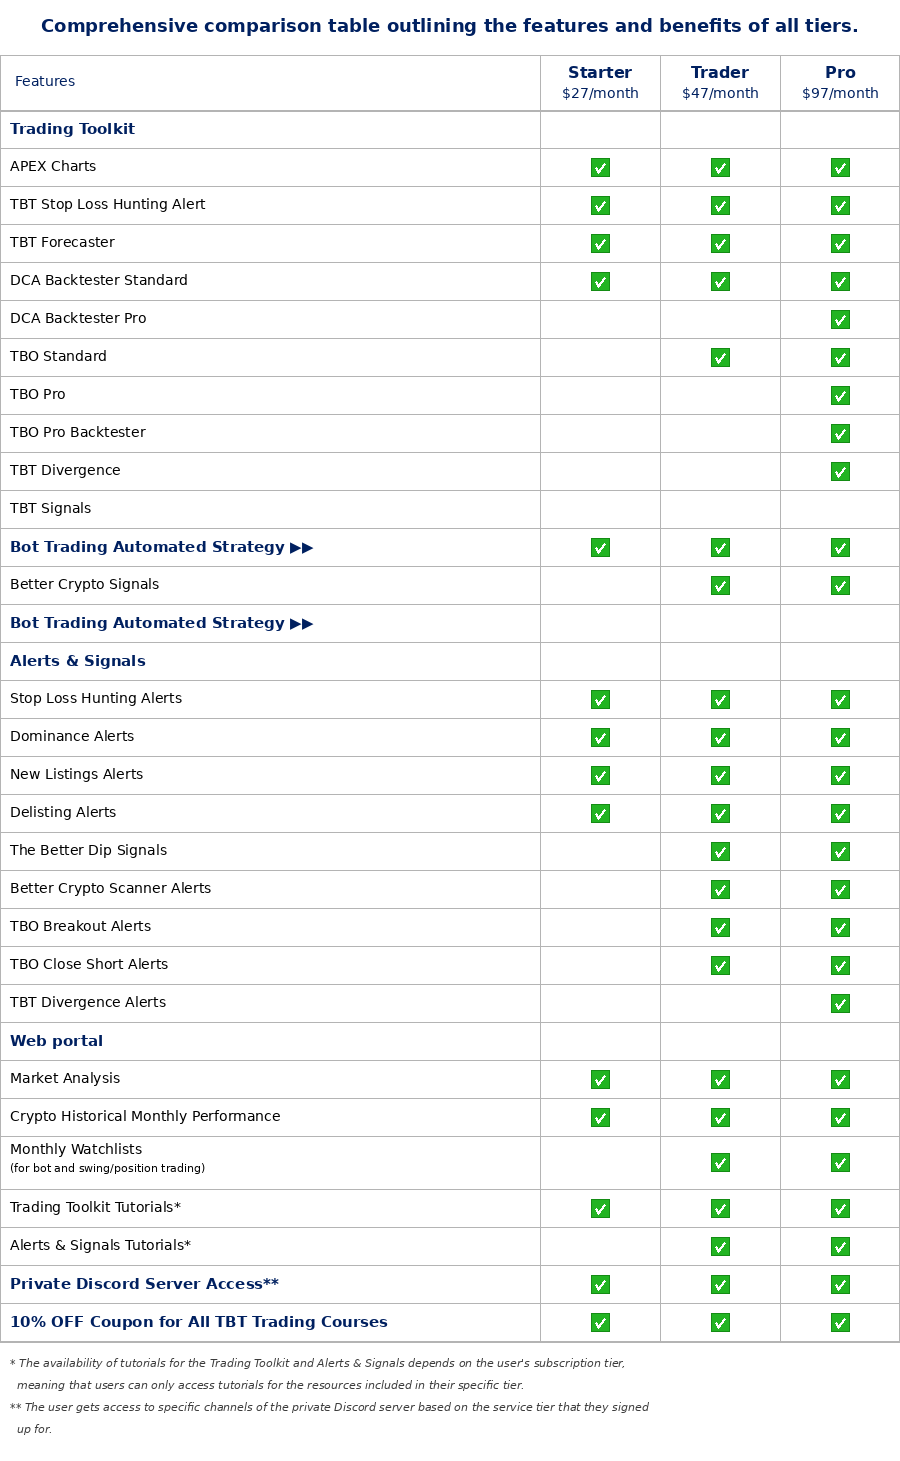Click Pro checkmark for TBO Pro Backtester
The image size is (900, 1461).
[840, 433]
